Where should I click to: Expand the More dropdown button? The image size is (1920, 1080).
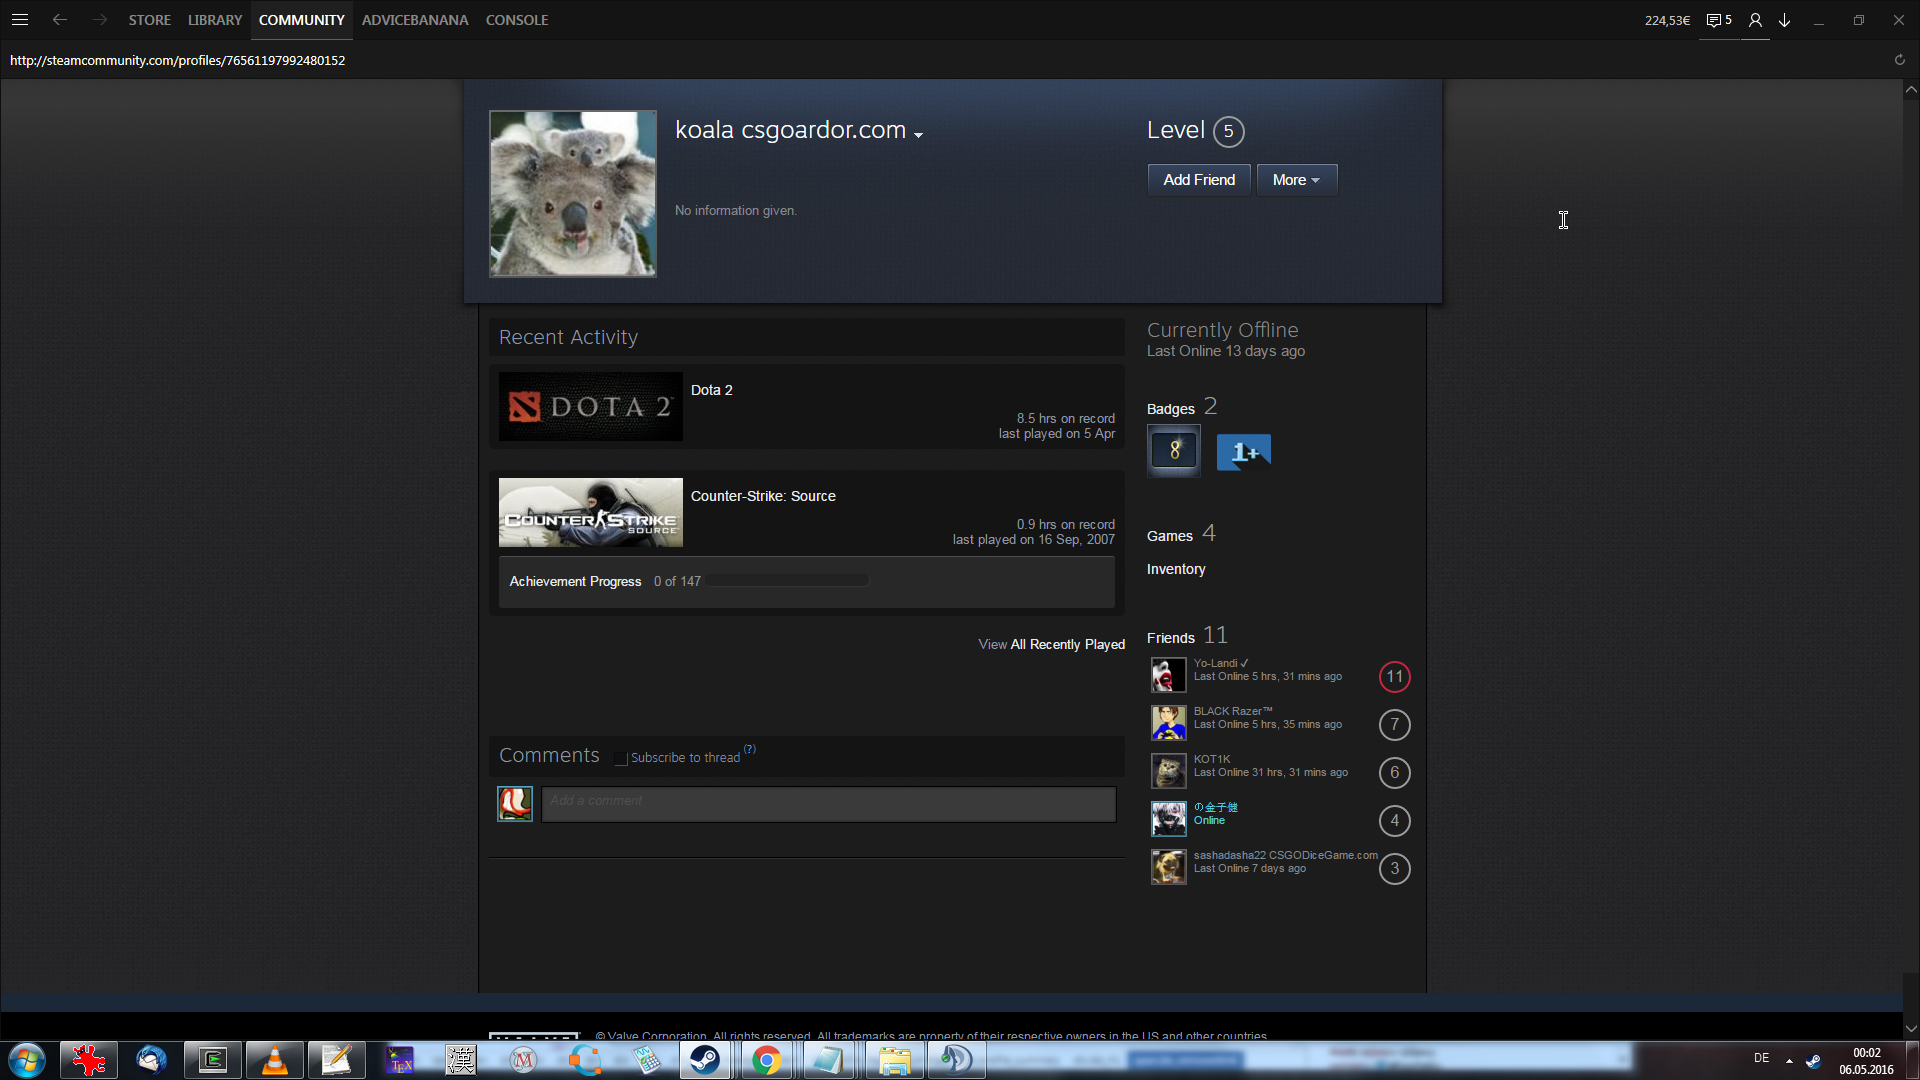tap(1296, 180)
